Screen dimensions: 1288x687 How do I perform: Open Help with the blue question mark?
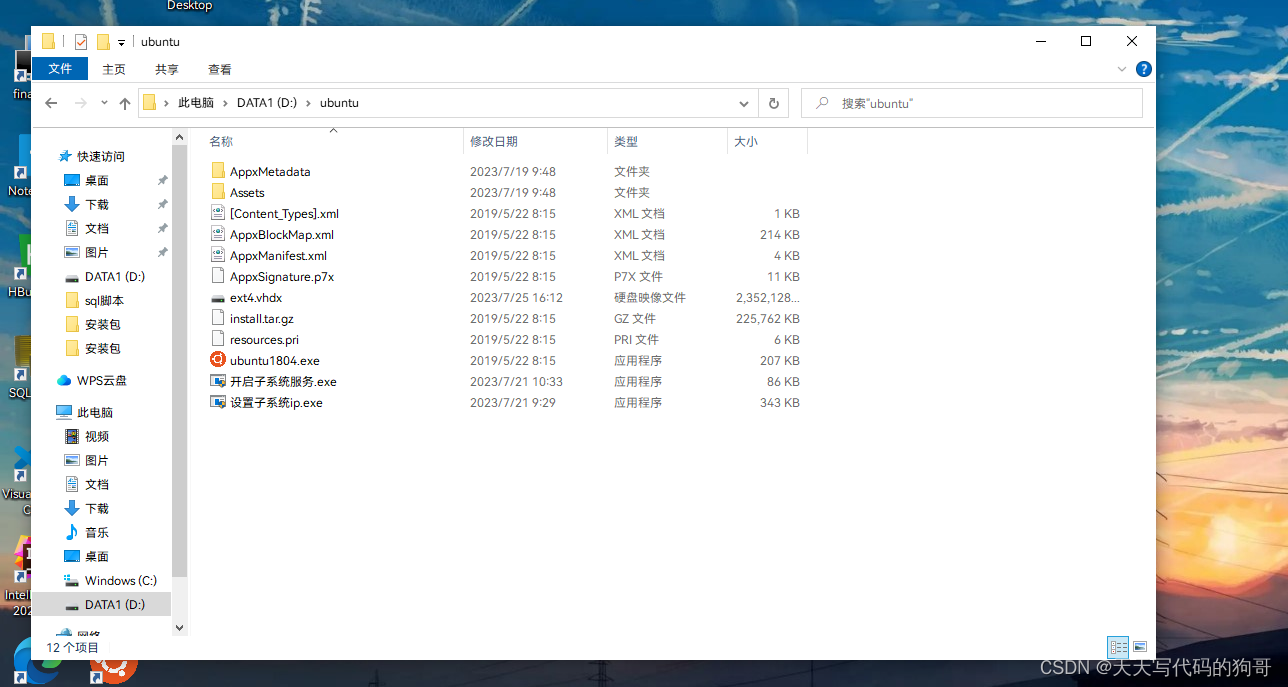(x=1144, y=69)
